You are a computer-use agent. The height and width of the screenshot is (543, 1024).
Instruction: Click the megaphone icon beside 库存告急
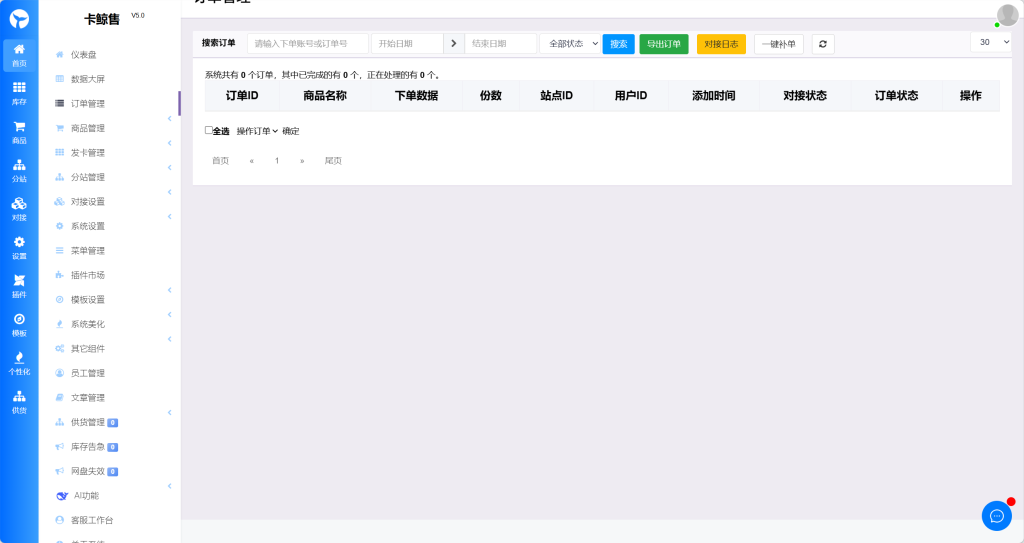[x=59, y=447]
